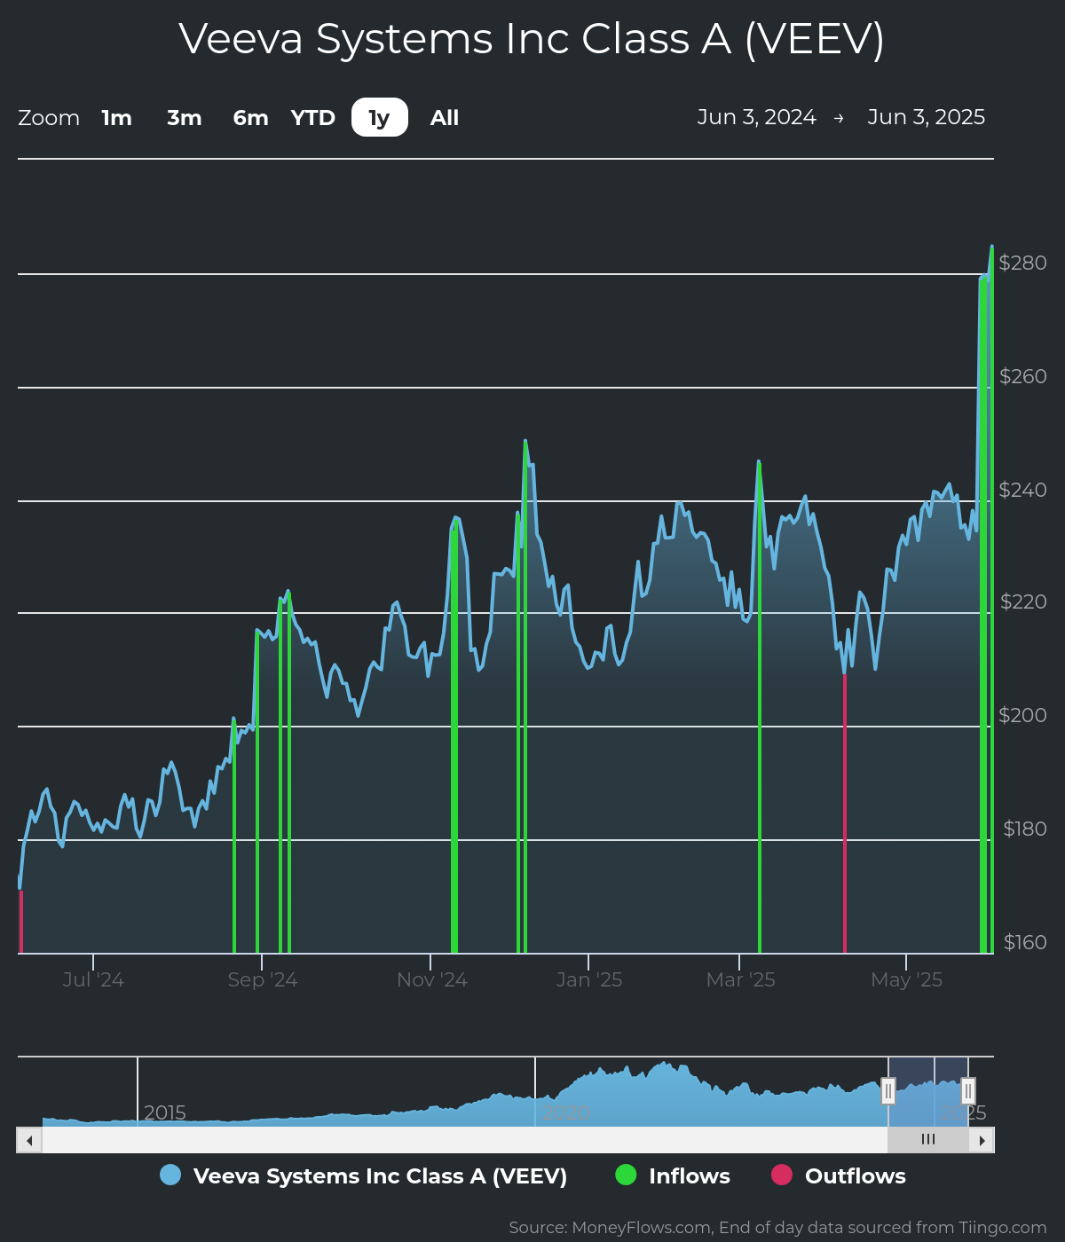Screen dimensions: 1065x1242
Task: Select the 3m zoom range
Action: tap(184, 118)
